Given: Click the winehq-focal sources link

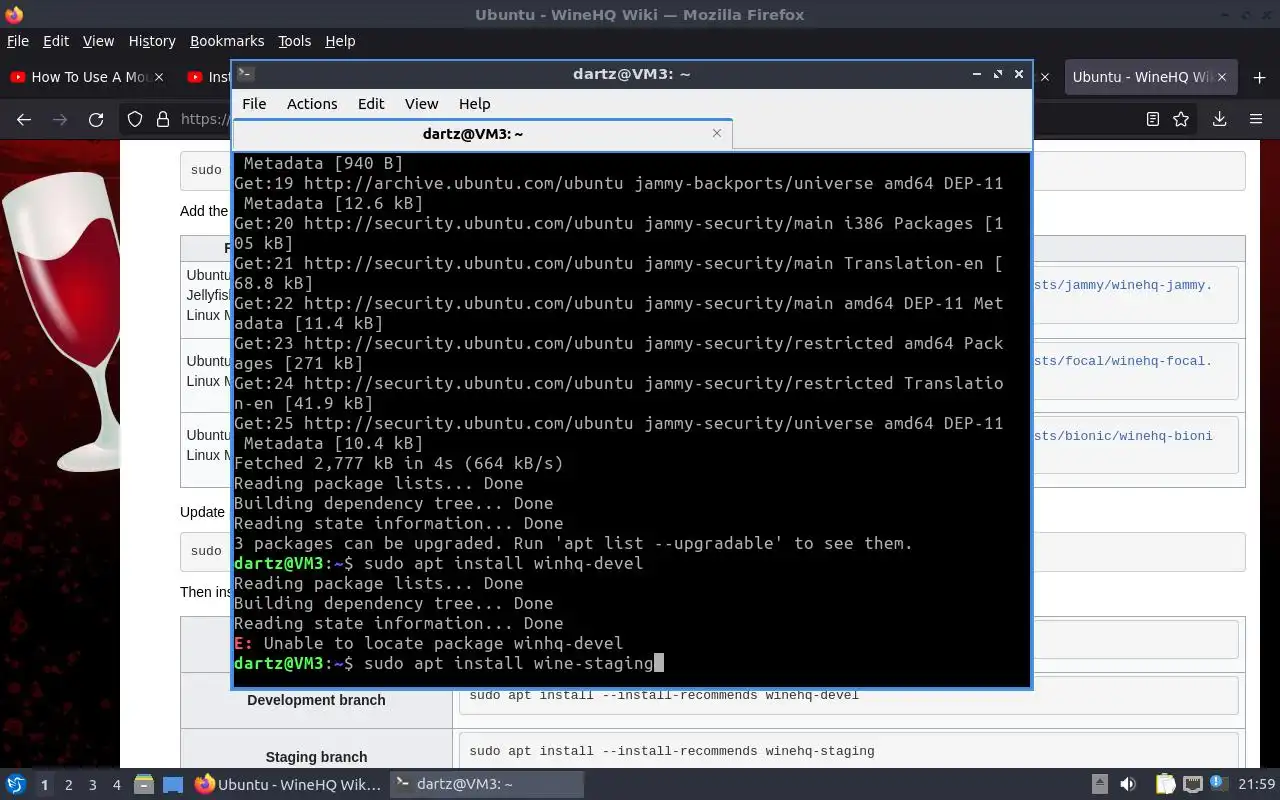Looking at the screenshot, I should pos(1122,361).
